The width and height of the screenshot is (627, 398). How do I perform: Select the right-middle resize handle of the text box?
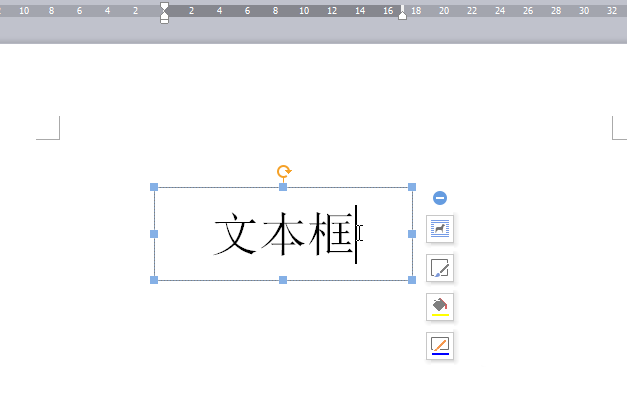tap(412, 234)
